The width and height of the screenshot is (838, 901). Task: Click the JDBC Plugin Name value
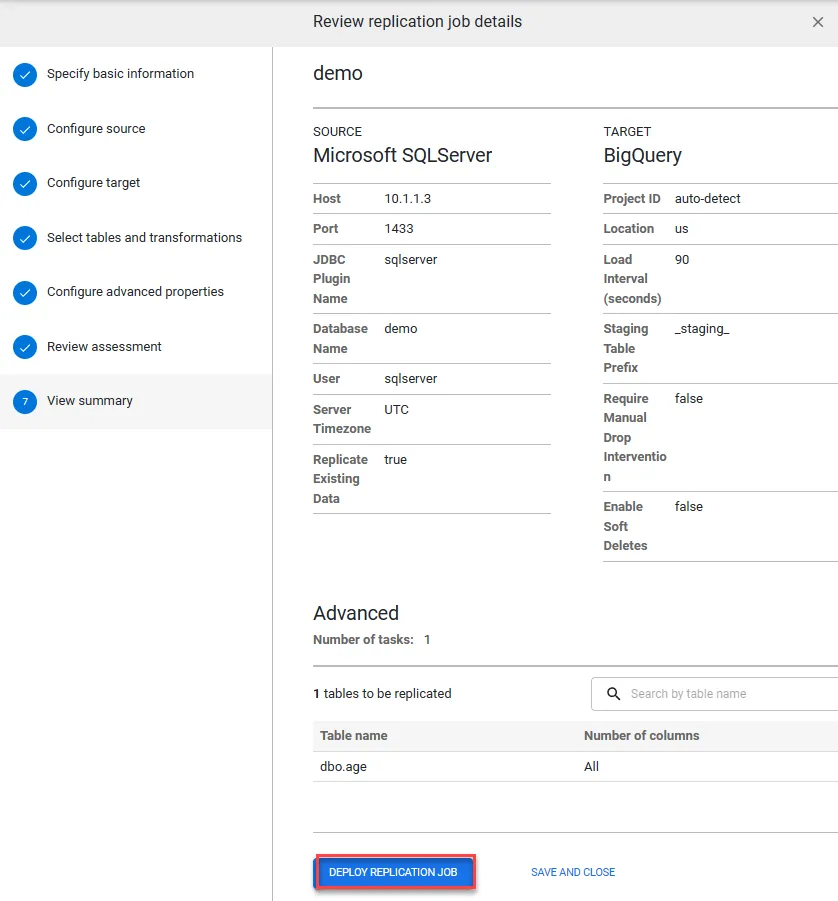coord(411,260)
